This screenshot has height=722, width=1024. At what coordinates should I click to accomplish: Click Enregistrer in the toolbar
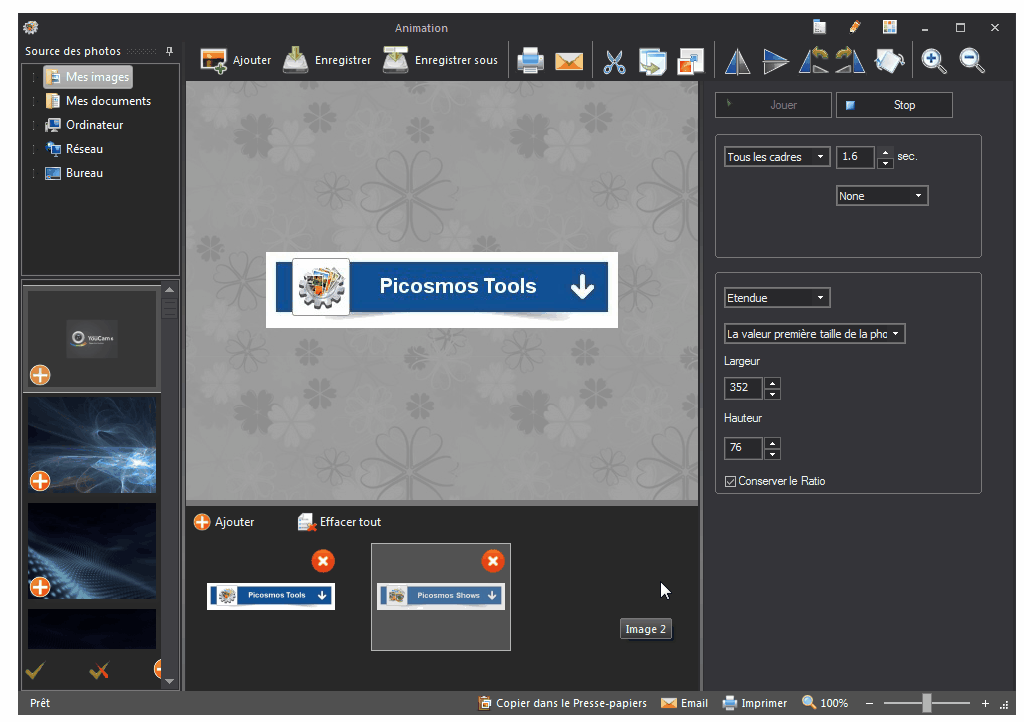[x=327, y=61]
